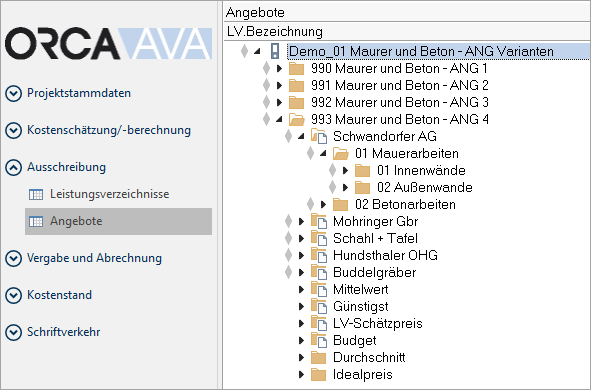Image resolution: width=591 pixels, height=390 pixels.
Task: Click the diamond marker beside 990 ANG 1
Action: pos(266,68)
